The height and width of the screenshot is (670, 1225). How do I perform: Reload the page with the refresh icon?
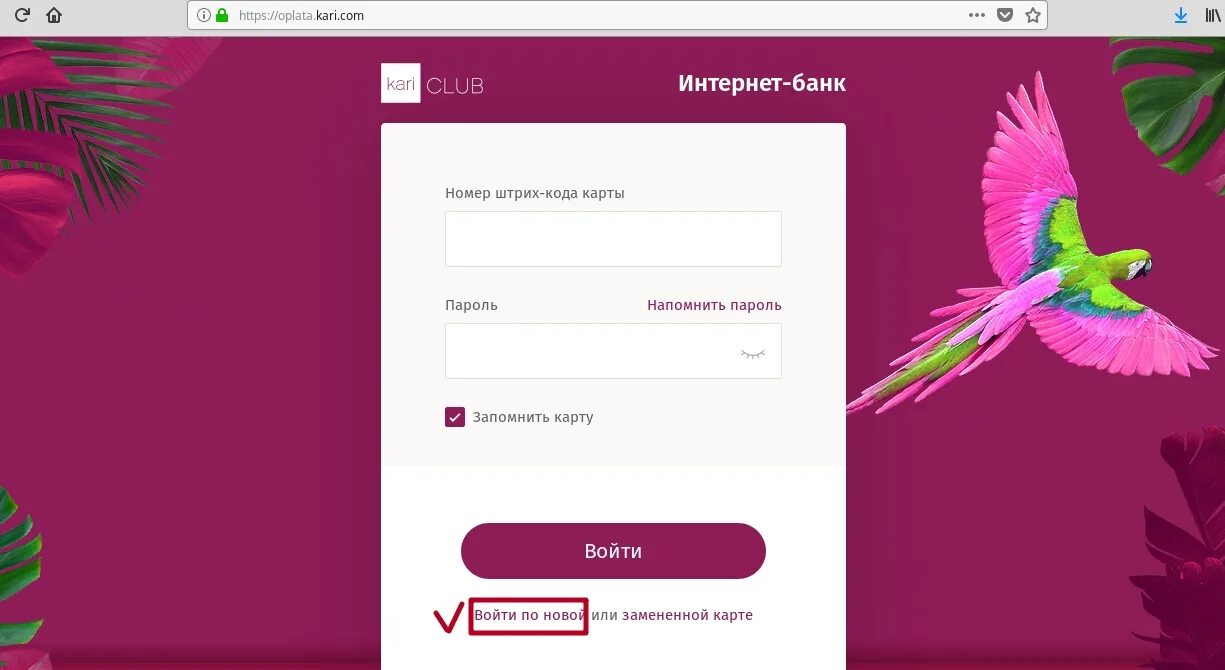(x=22, y=15)
